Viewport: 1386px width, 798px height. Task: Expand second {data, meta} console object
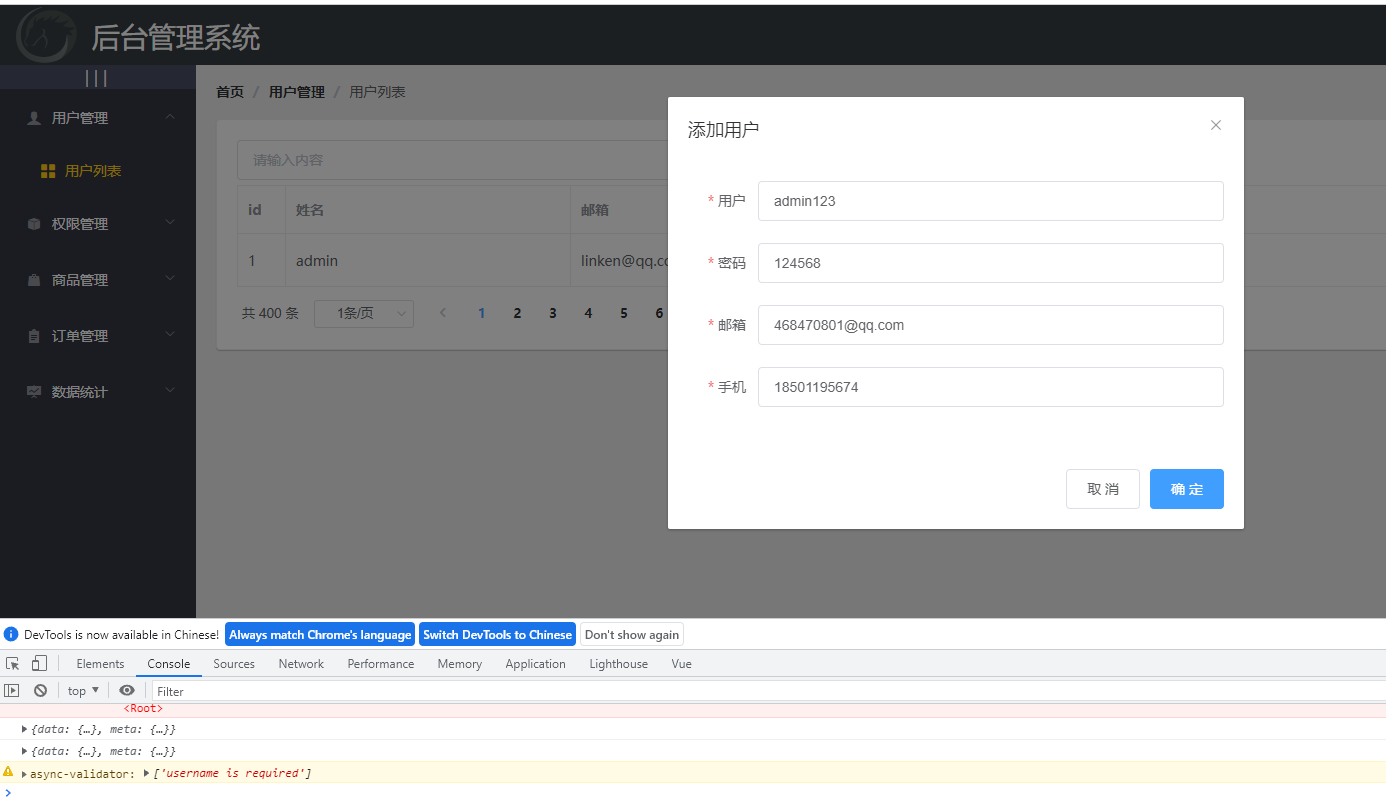pos(25,751)
